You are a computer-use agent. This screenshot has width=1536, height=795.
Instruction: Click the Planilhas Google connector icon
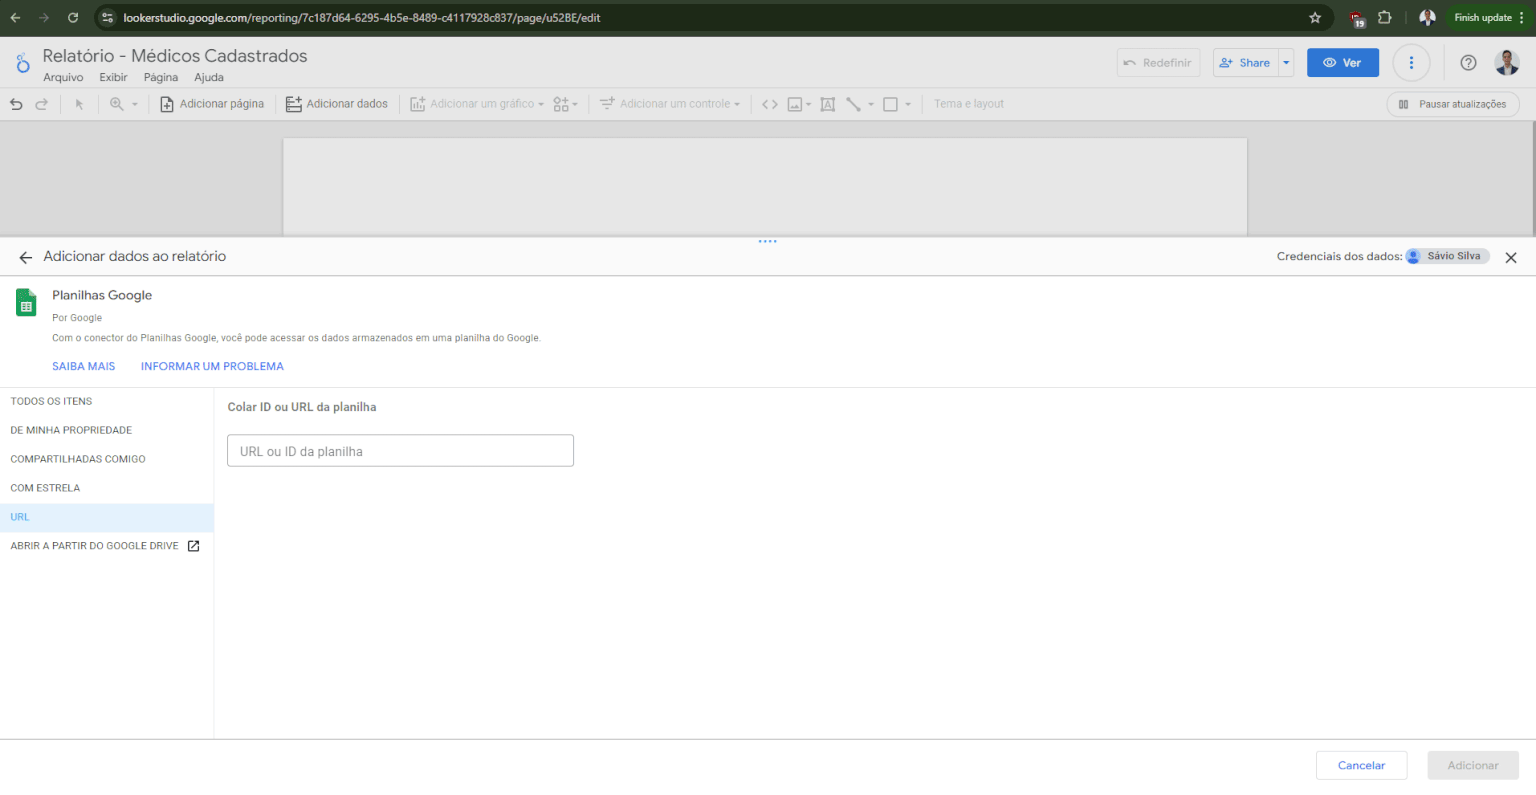coord(25,301)
